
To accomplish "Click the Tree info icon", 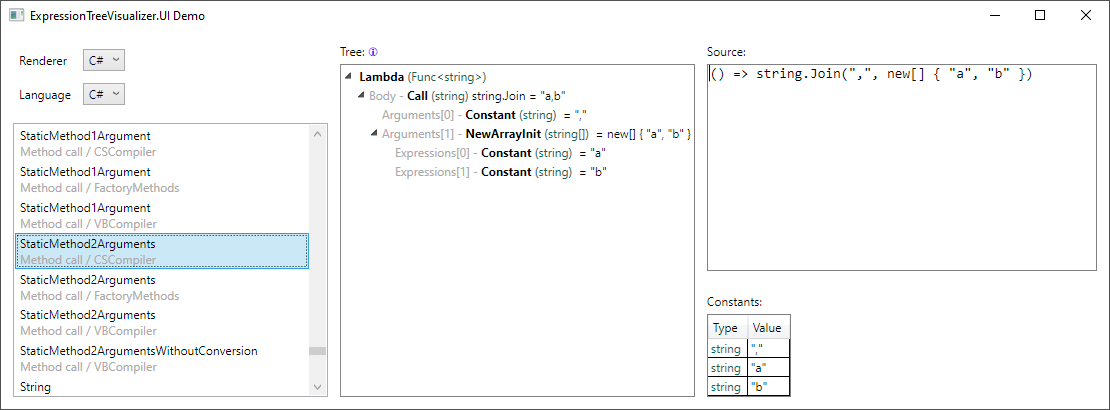I will pyautogui.click(x=373, y=52).
